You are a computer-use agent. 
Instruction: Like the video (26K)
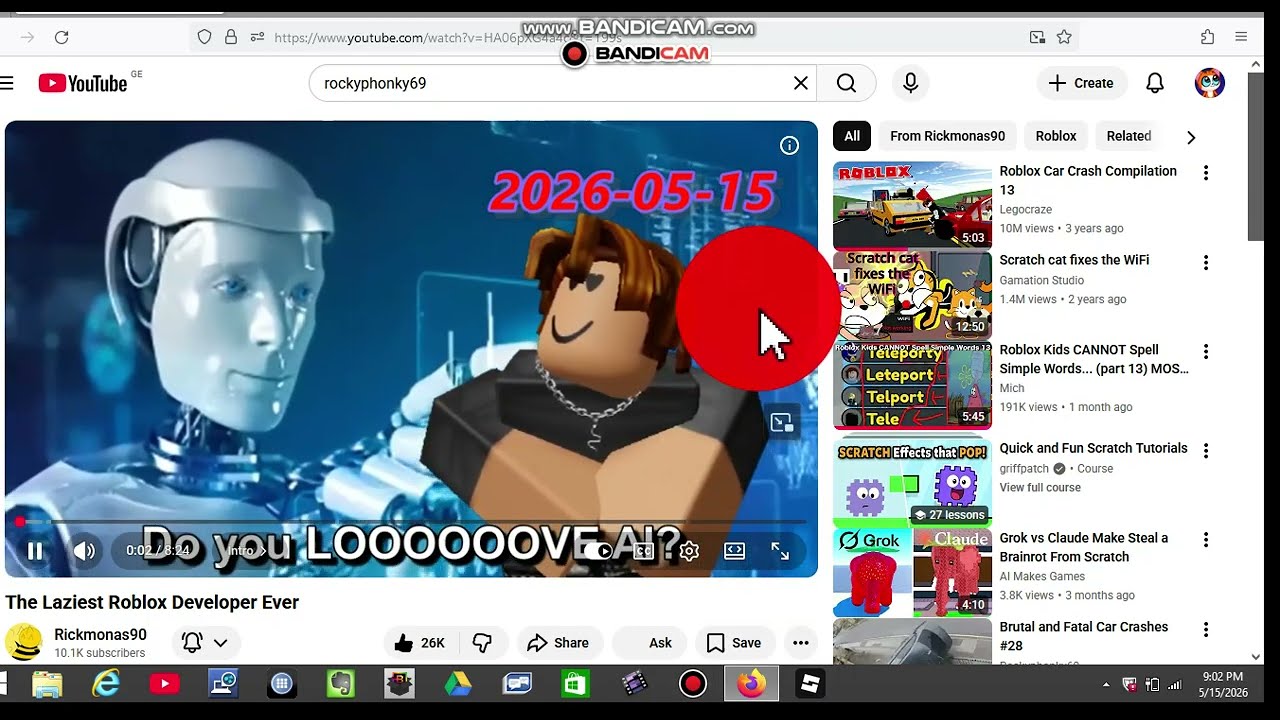[x=420, y=643]
